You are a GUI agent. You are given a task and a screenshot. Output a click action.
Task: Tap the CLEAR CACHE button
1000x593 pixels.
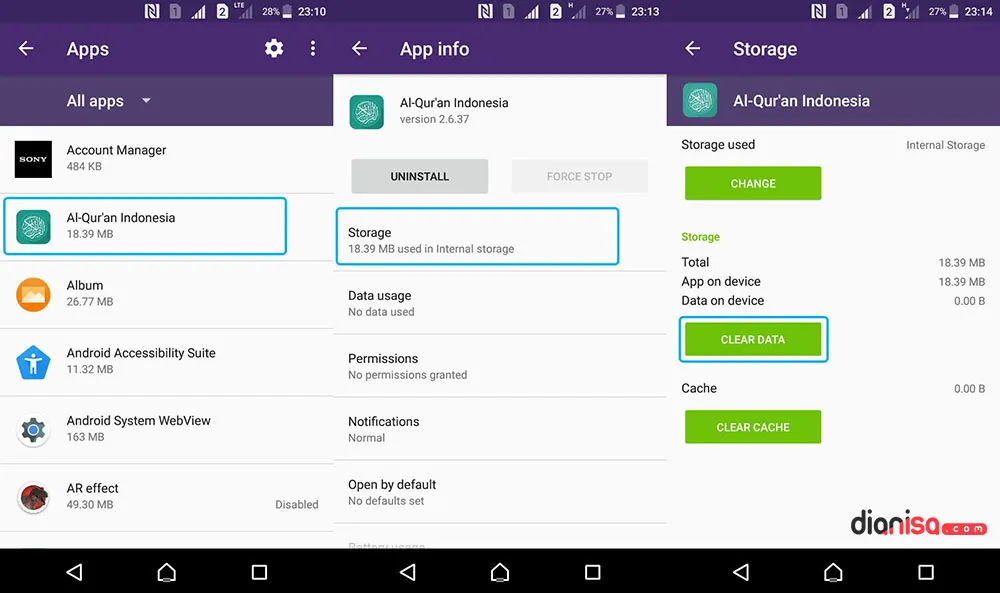click(752, 427)
